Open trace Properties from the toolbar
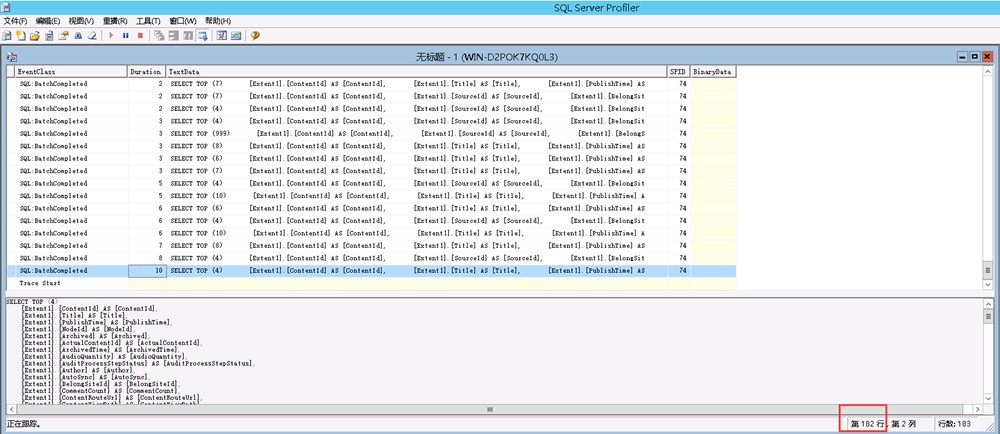 (62, 35)
